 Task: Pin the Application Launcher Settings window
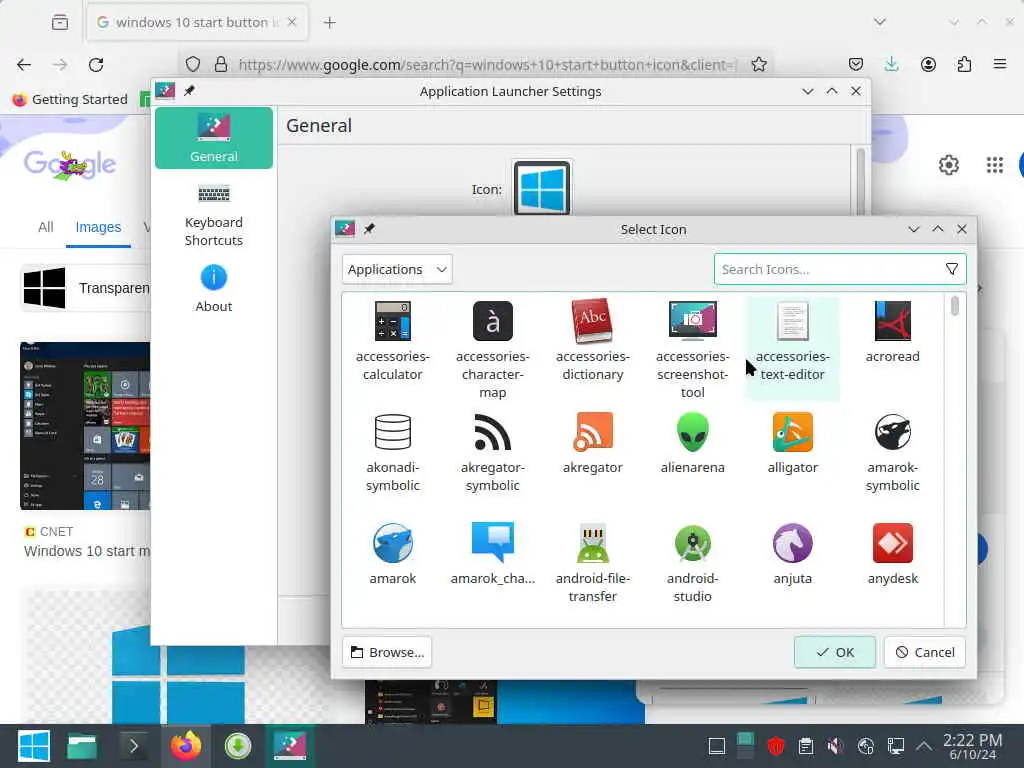(x=189, y=91)
